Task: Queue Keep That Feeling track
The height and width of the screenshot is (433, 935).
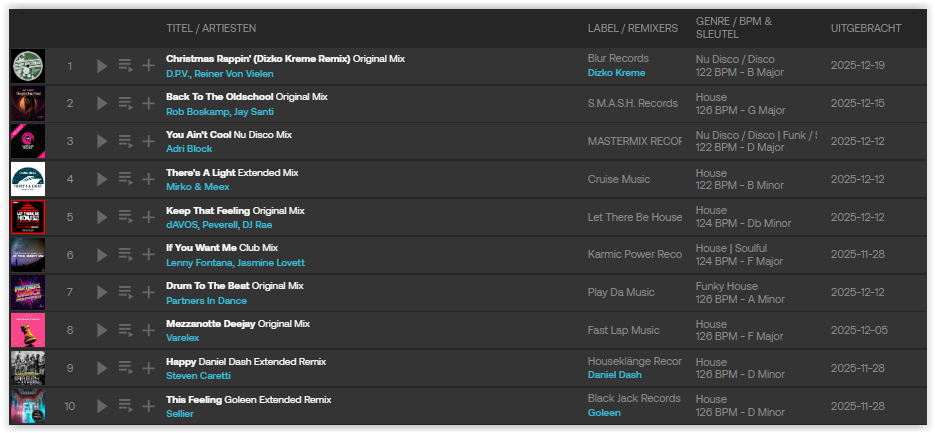Action: pos(125,217)
